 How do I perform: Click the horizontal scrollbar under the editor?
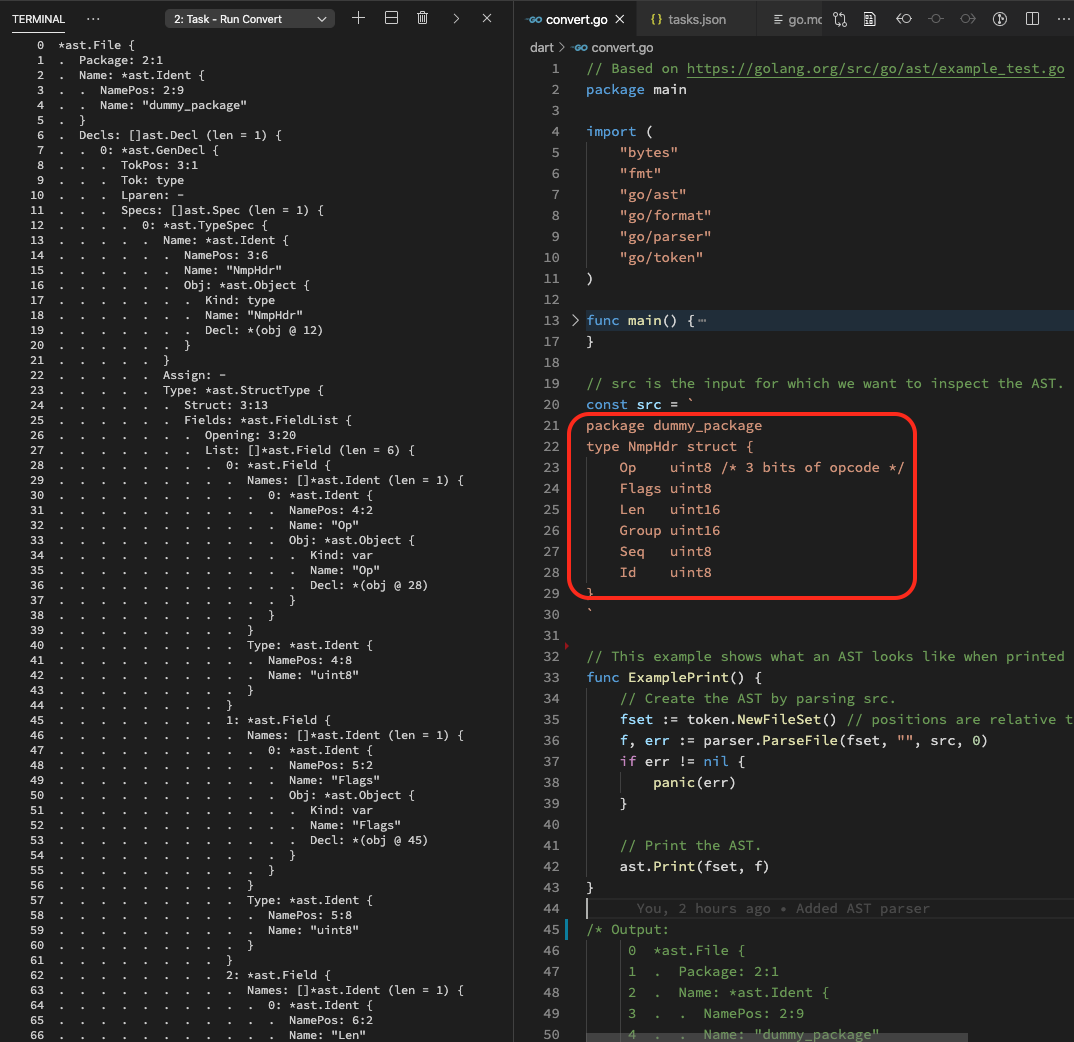click(776, 1037)
